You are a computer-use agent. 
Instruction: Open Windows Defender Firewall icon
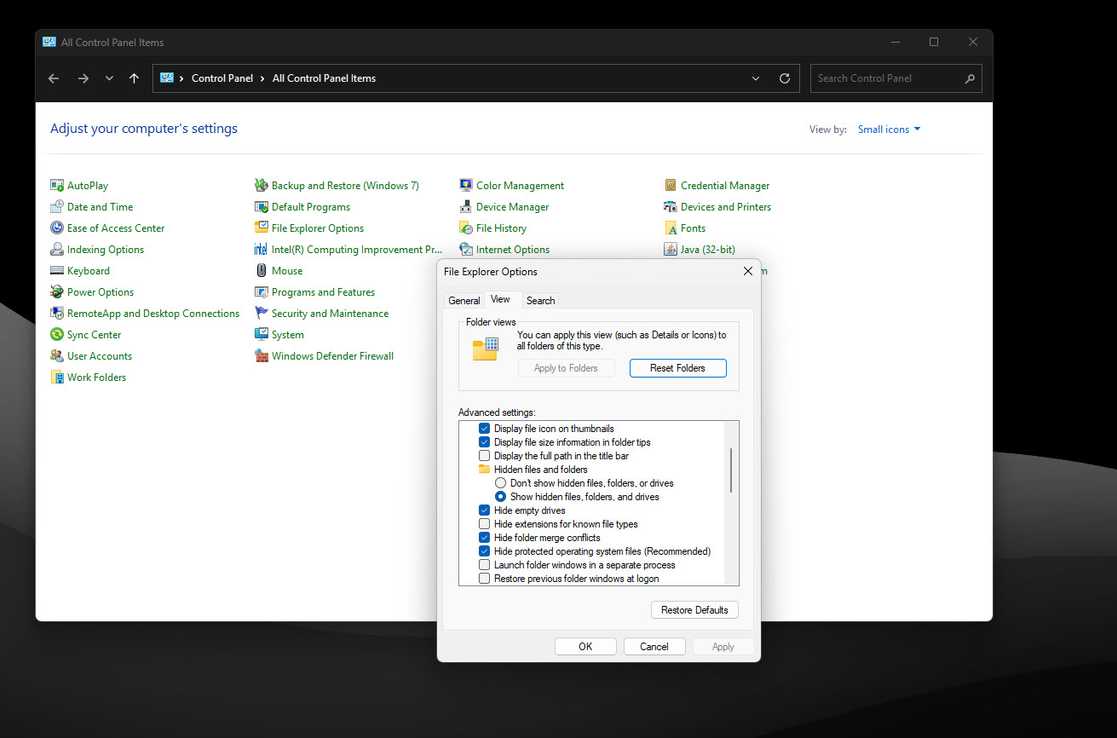261,357
